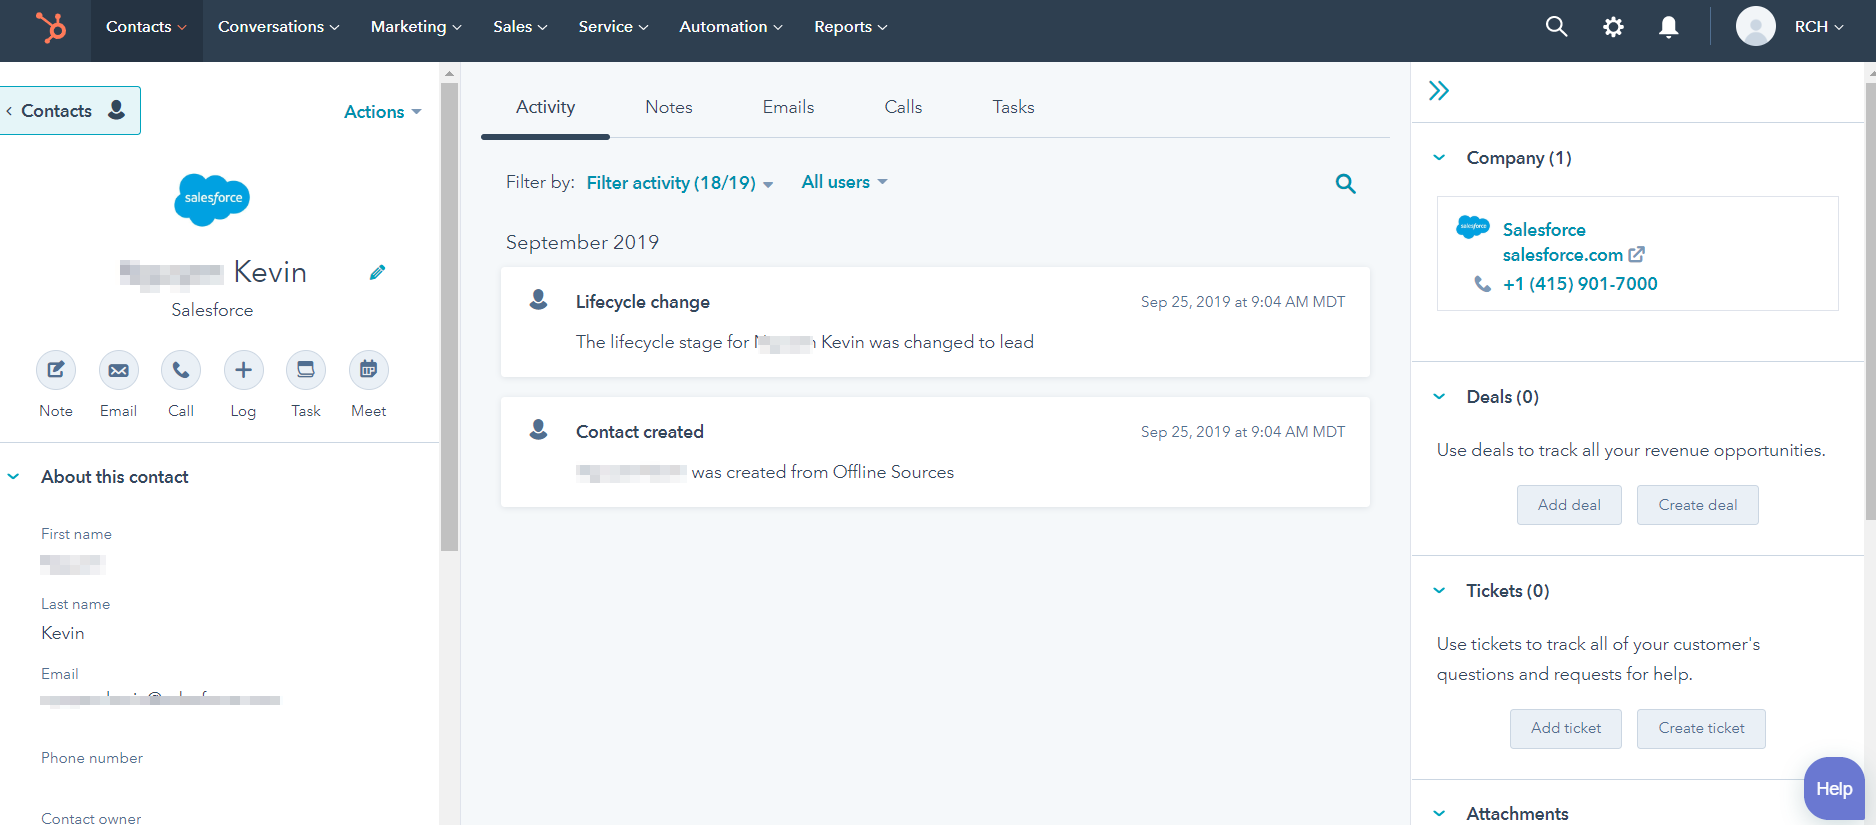The image size is (1876, 825).
Task: Open the Actions dropdown
Action: [x=383, y=112]
